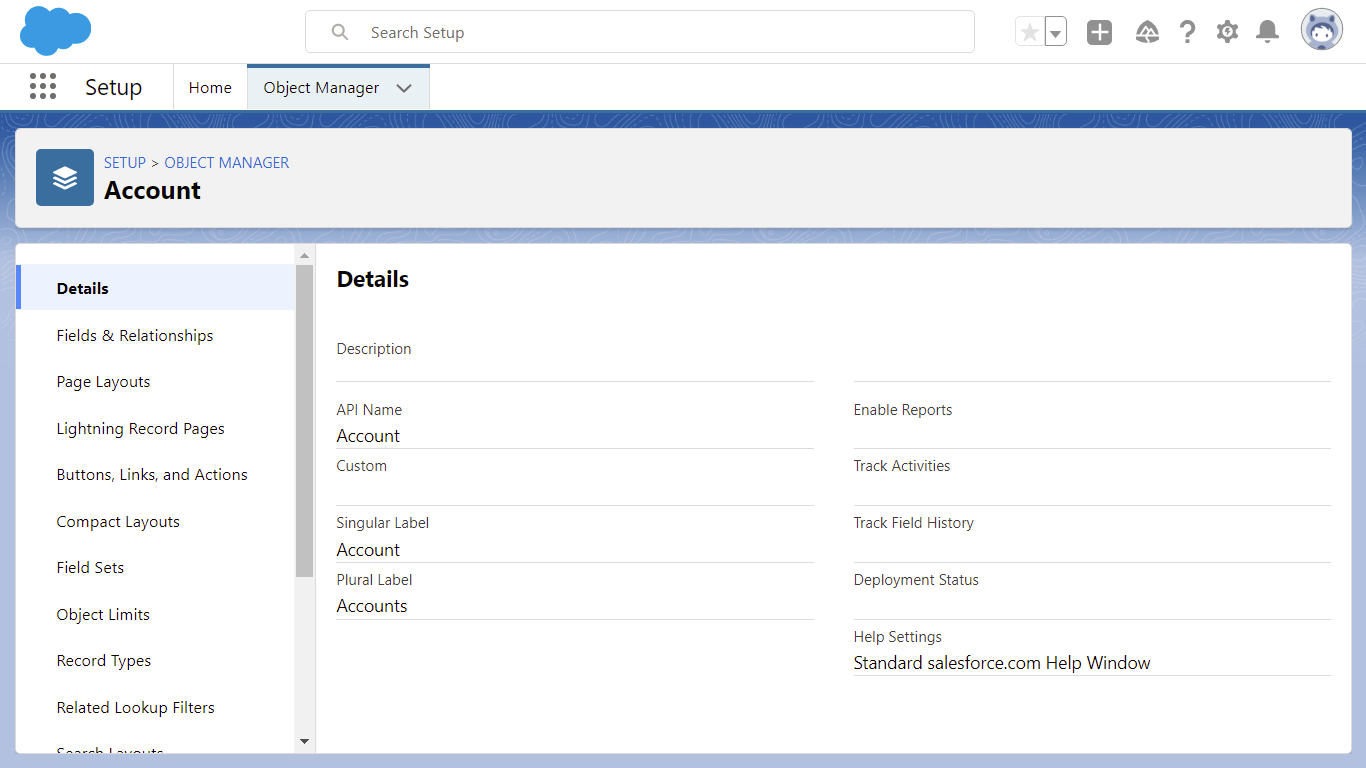Image resolution: width=1366 pixels, height=768 pixels.
Task: Click the Custom field label
Action: [362, 466]
